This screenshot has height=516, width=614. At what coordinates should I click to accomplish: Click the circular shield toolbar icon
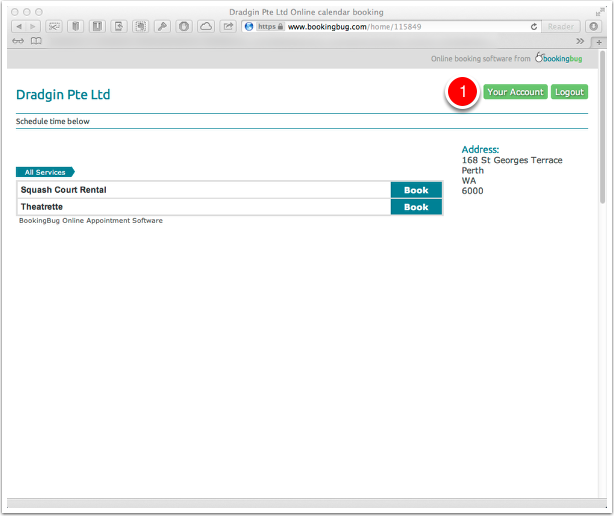tap(184, 27)
